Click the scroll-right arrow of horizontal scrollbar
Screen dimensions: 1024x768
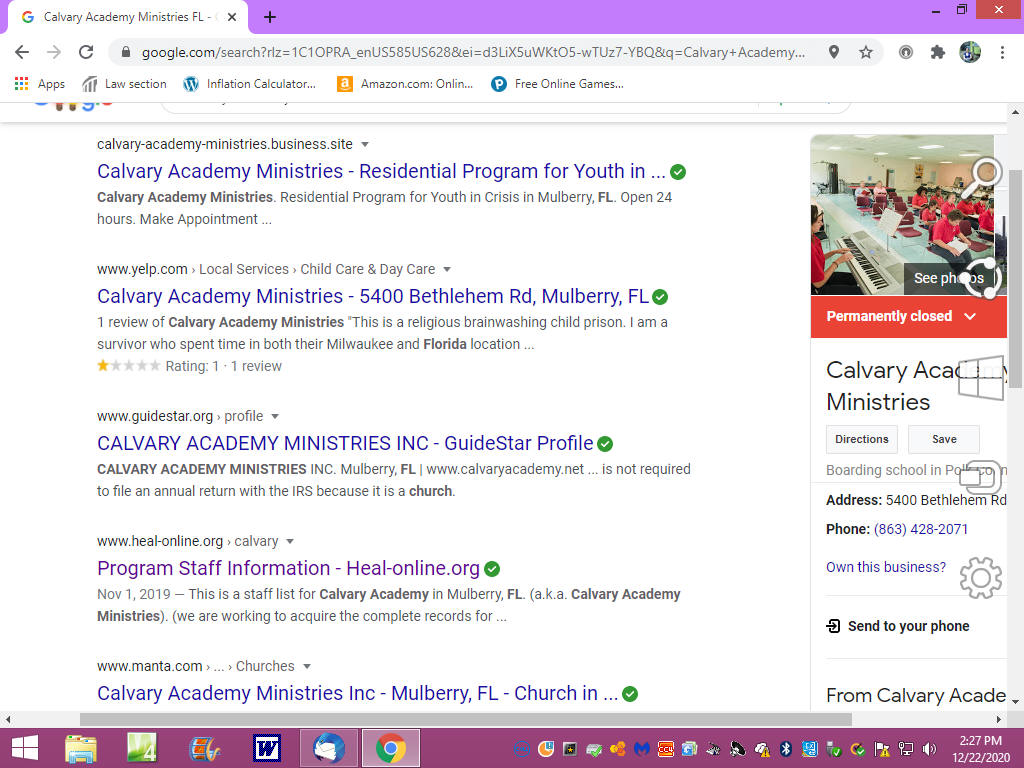tap(999, 719)
